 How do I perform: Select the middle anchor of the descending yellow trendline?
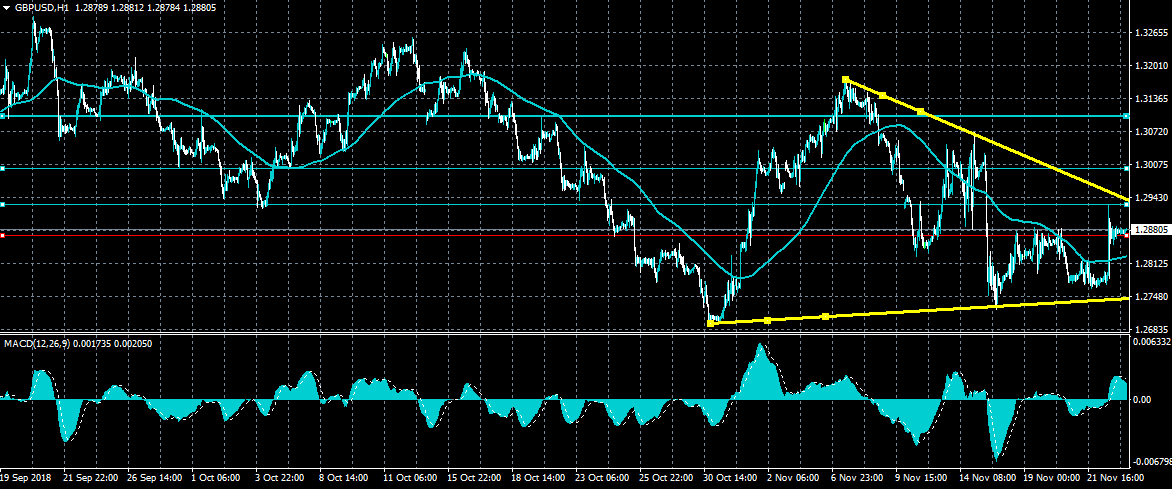click(883, 95)
